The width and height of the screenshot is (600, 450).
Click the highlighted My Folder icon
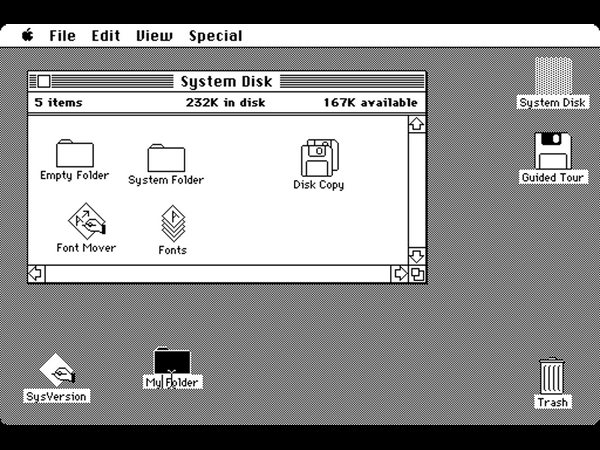(172, 360)
